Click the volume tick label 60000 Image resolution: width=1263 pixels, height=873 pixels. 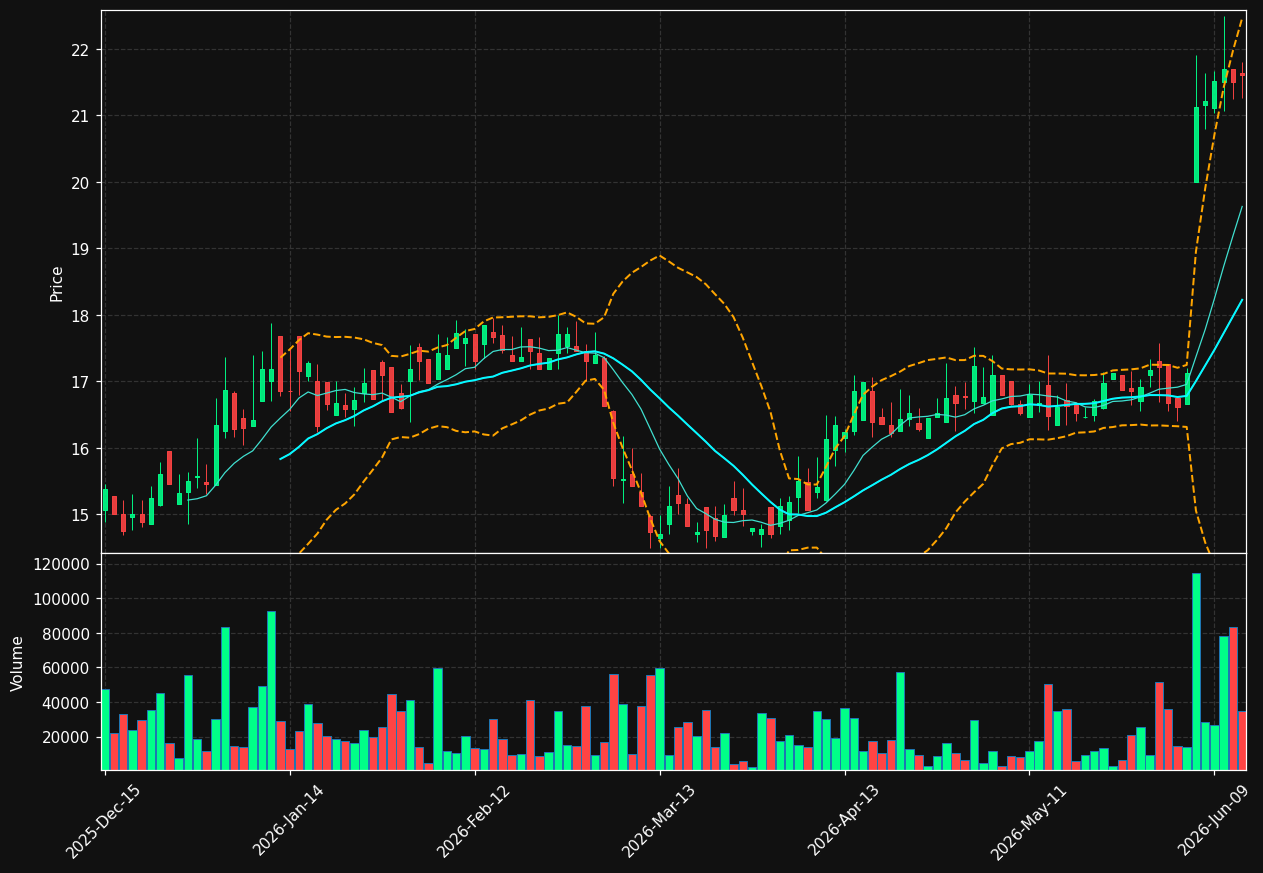(66, 668)
